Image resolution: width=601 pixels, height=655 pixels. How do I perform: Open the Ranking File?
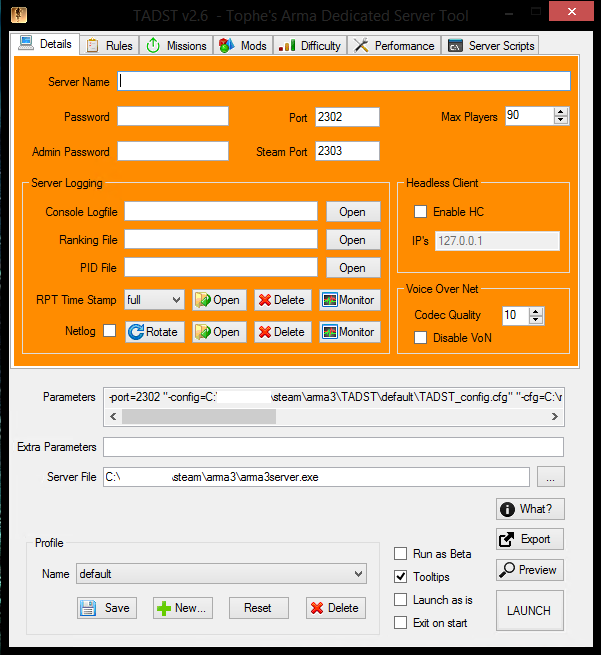pos(353,240)
